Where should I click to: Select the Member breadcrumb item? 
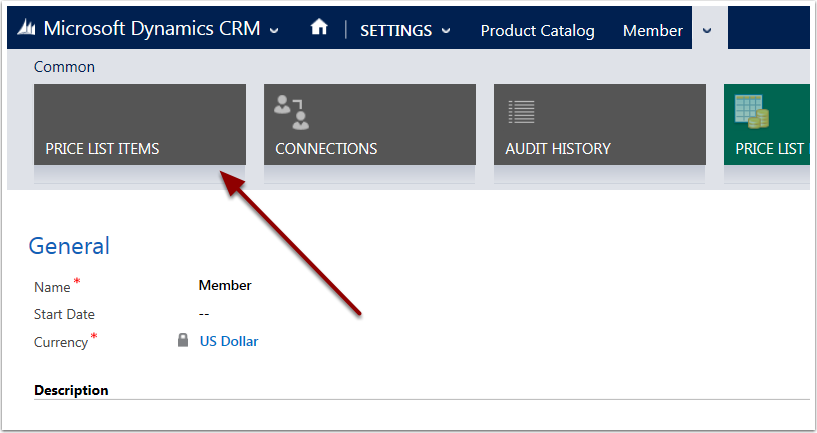653,31
